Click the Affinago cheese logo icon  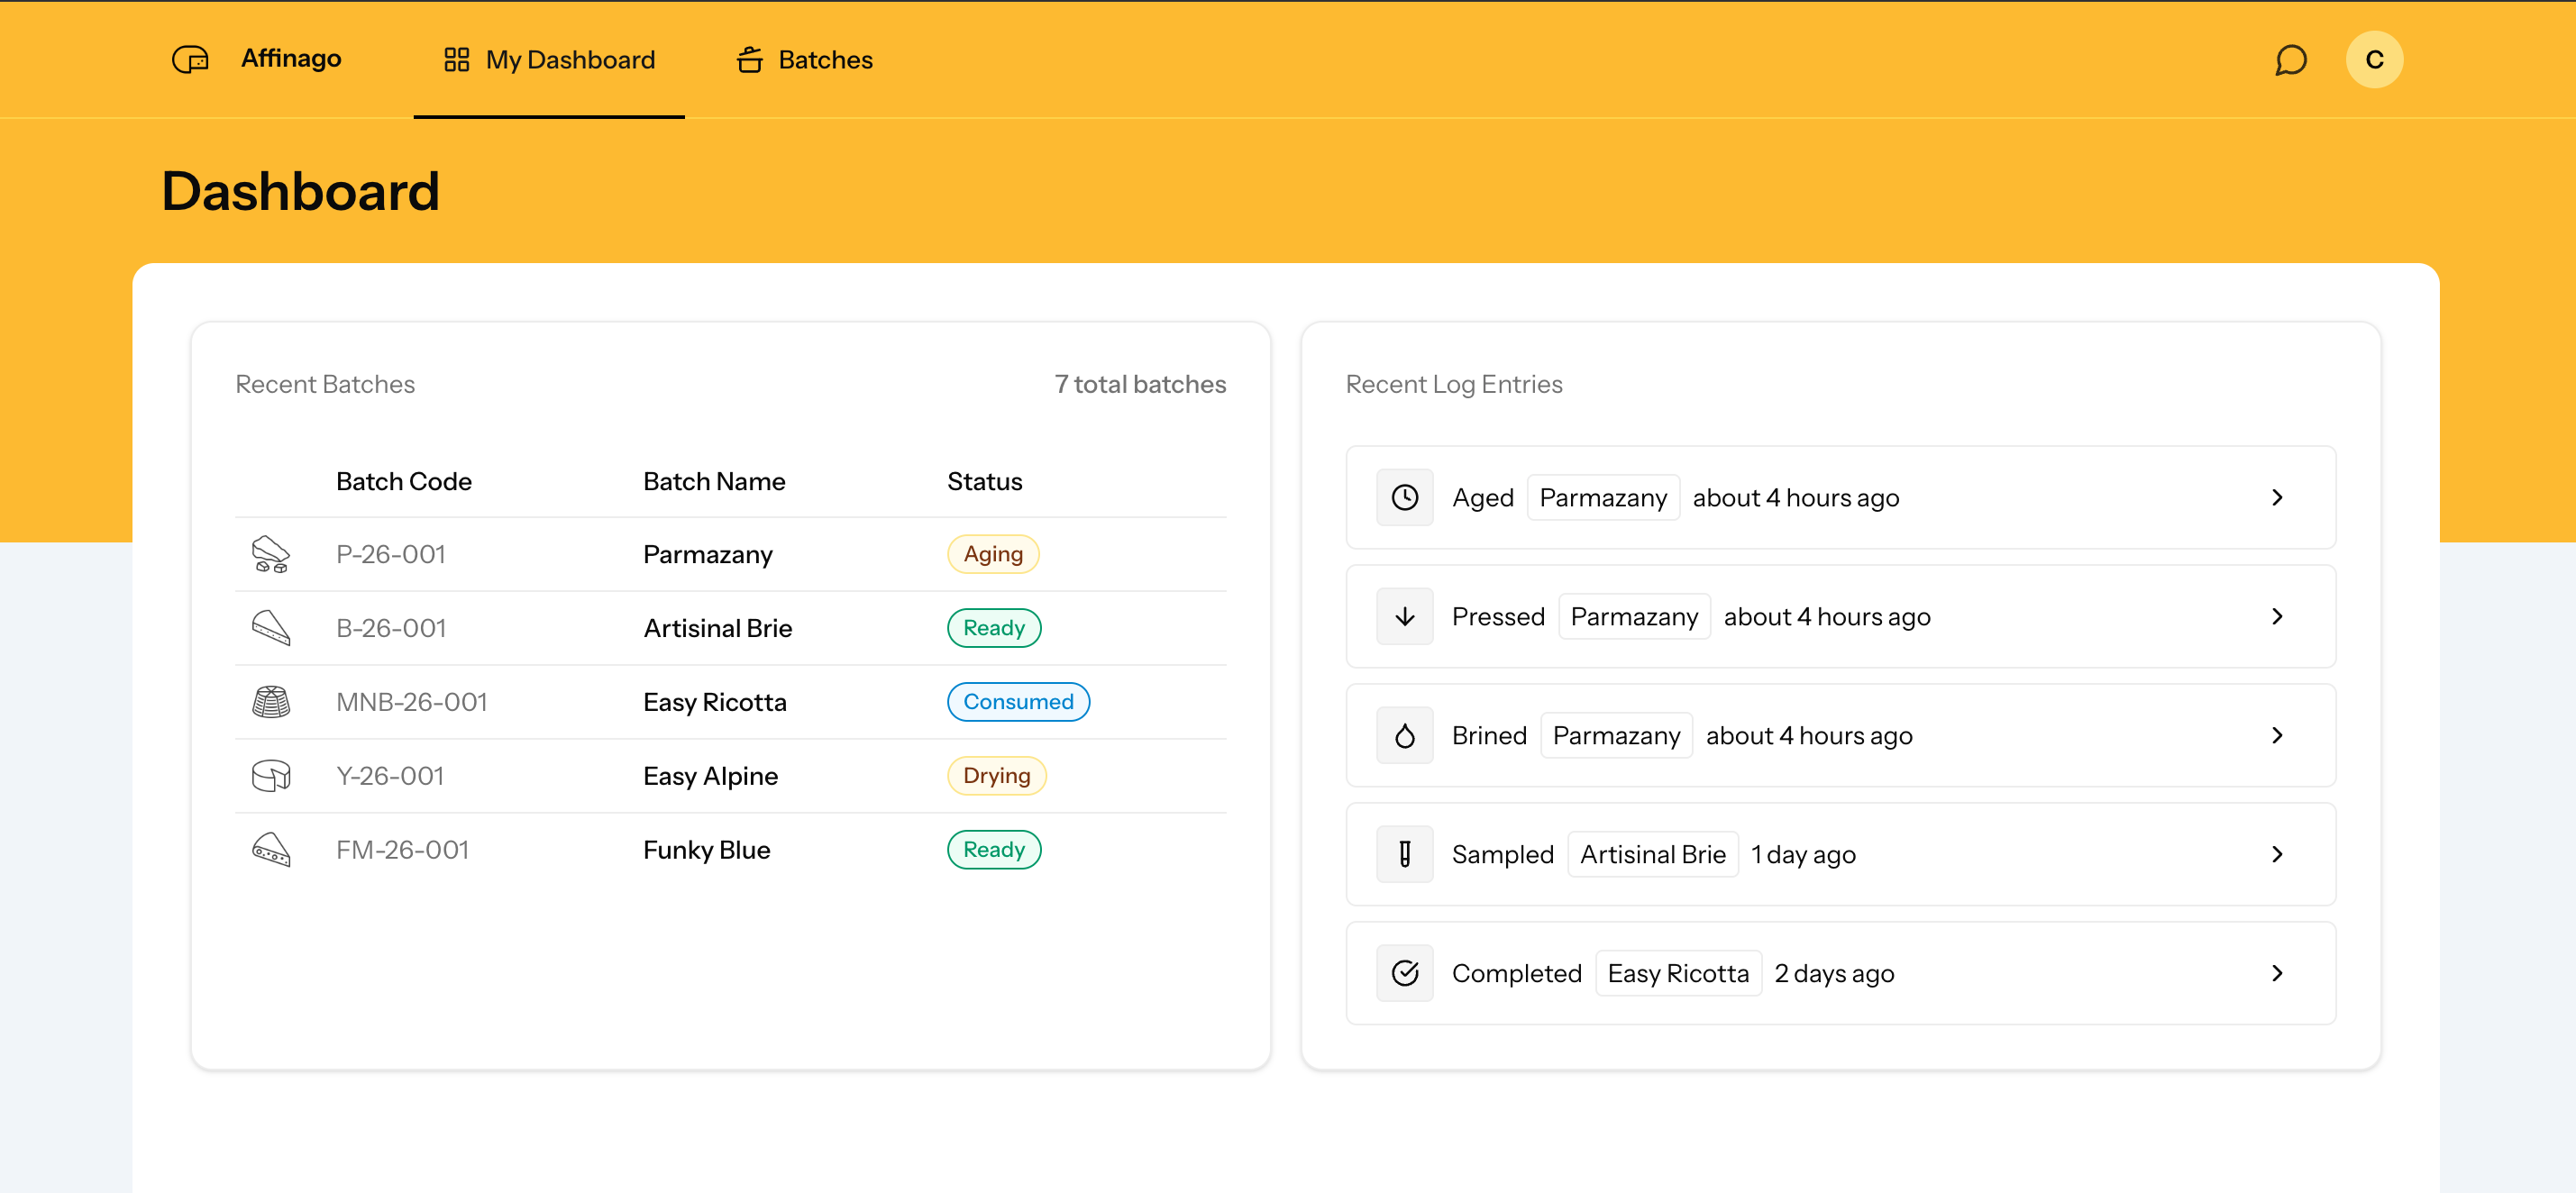click(x=190, y=59)
